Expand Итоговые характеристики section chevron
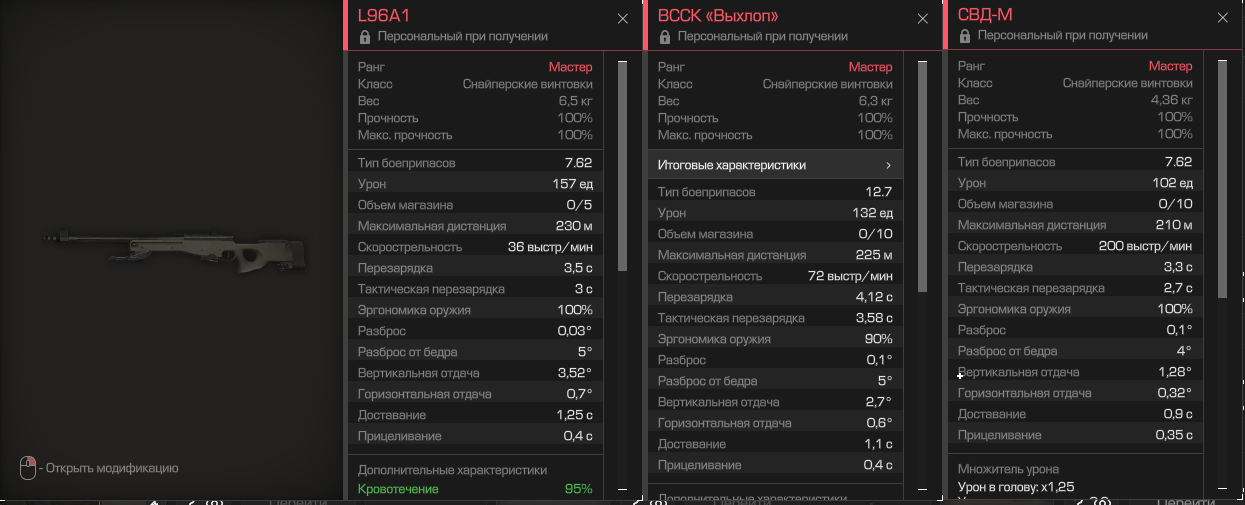 (x=887, y=165)
